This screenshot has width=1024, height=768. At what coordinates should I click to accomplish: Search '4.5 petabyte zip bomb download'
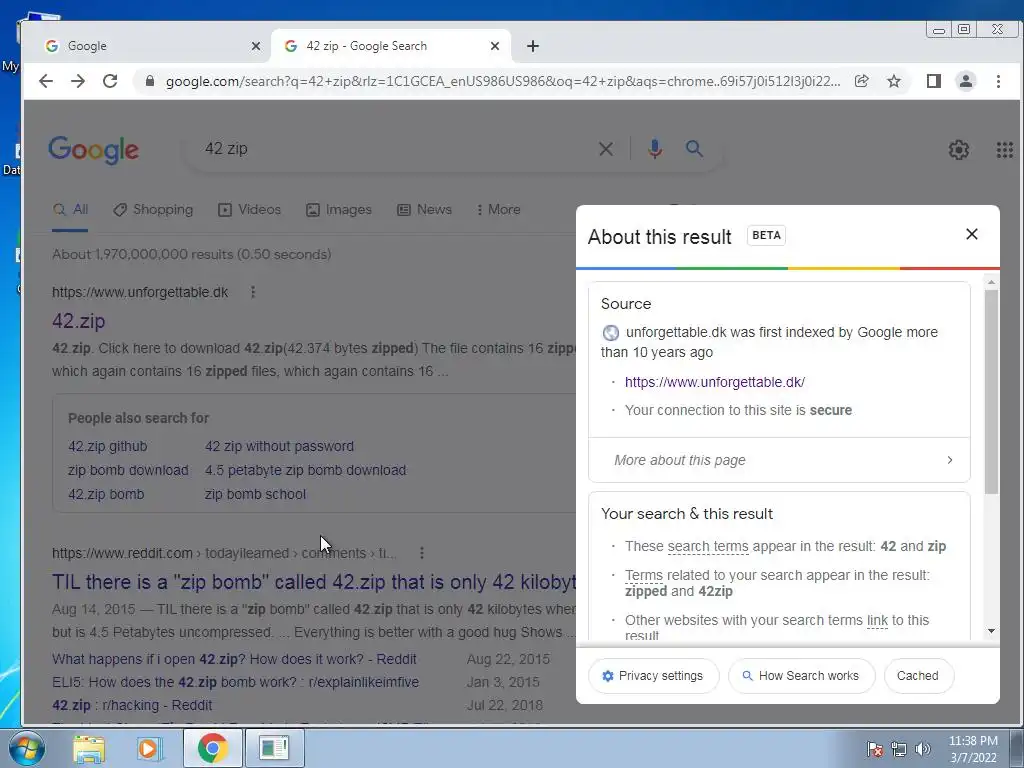(306, 470)
